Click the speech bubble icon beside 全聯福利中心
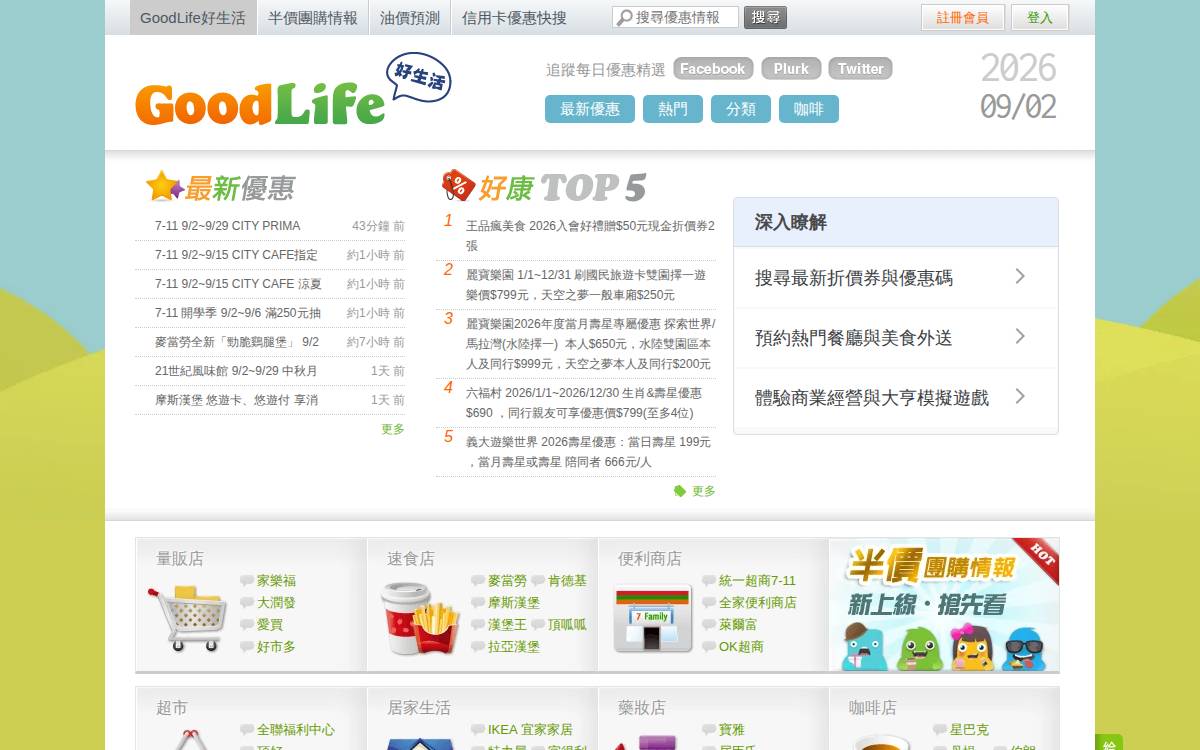1200x750 pixels. pos(246,730)
